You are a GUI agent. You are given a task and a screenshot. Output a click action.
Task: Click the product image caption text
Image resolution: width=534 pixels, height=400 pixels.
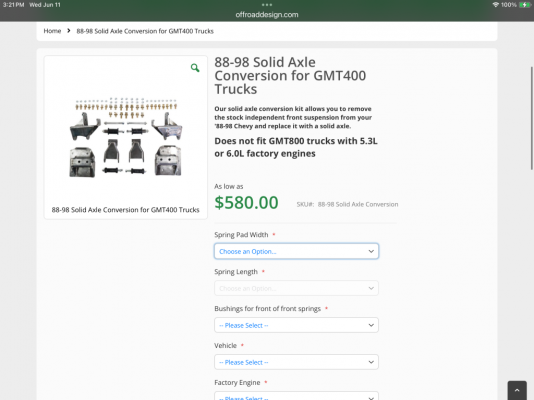pos(125,210)
